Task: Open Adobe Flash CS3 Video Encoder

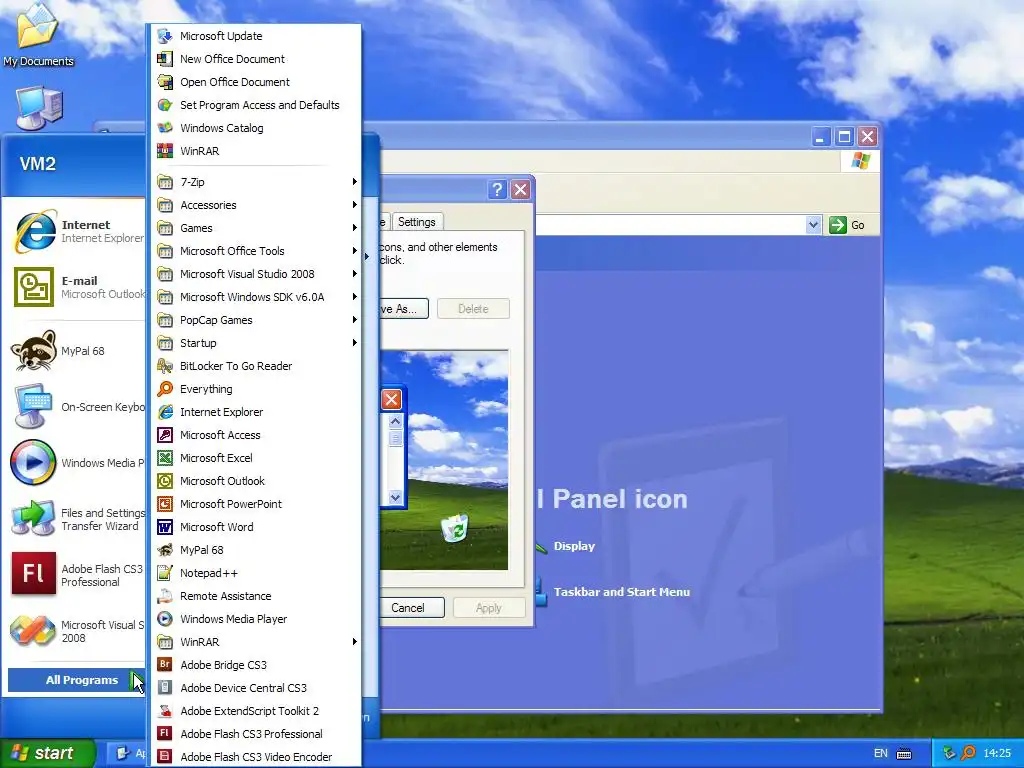Action: click(x=256, y=757)
